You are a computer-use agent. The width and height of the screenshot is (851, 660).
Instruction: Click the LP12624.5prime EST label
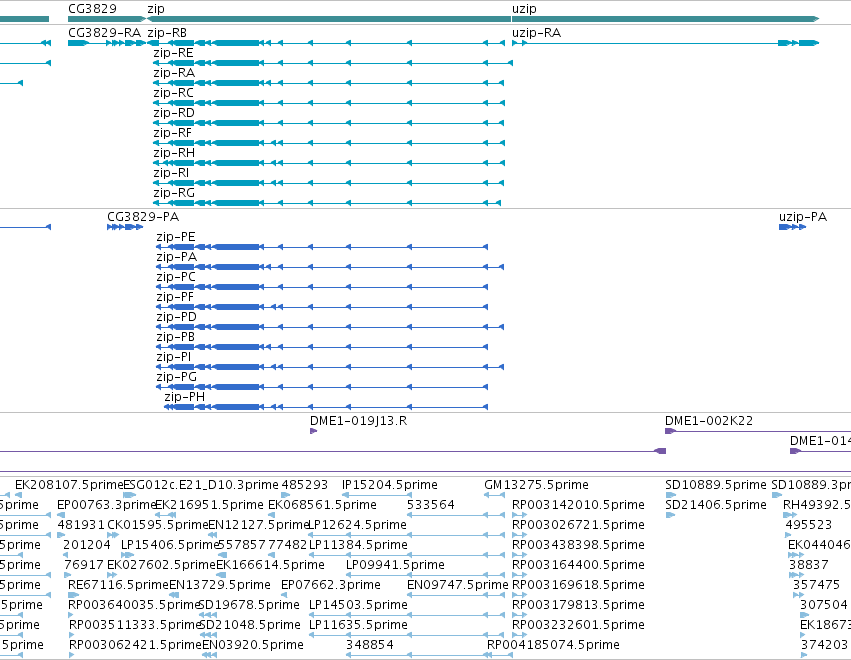pyautogui.click(x=358, y=525)
